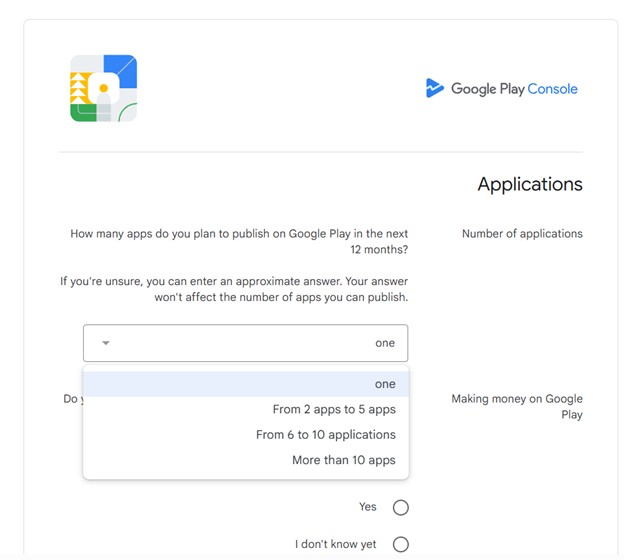Click the blue square in the header illustration
This screenshot has width=624, height=560.
click(120, 70)
